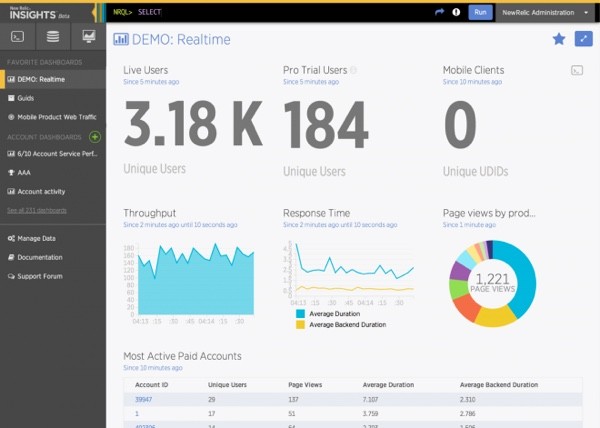Select DEMO: Realtime dashboard in sidebar
This screenshot has width=600, height=428.
pyautogui.click(x=53, y=80)
